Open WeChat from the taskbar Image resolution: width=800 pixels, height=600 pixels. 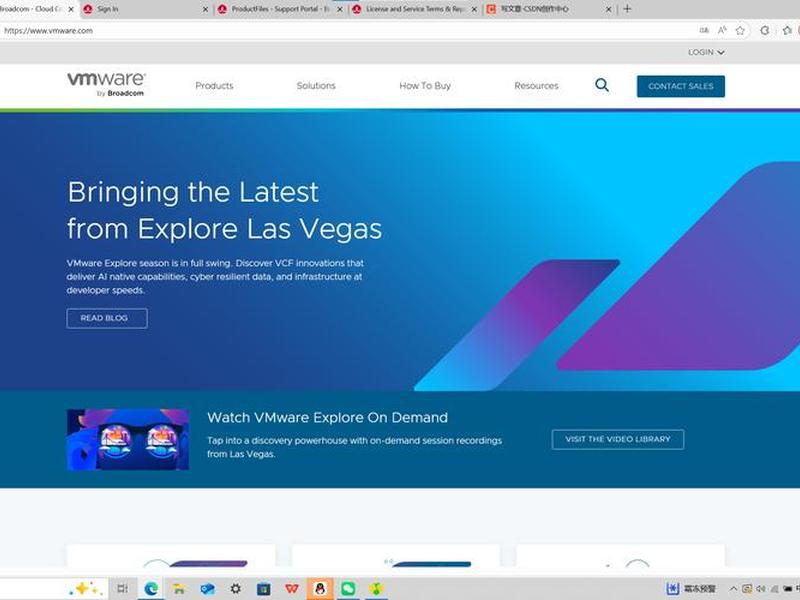(x=348, y=589)
